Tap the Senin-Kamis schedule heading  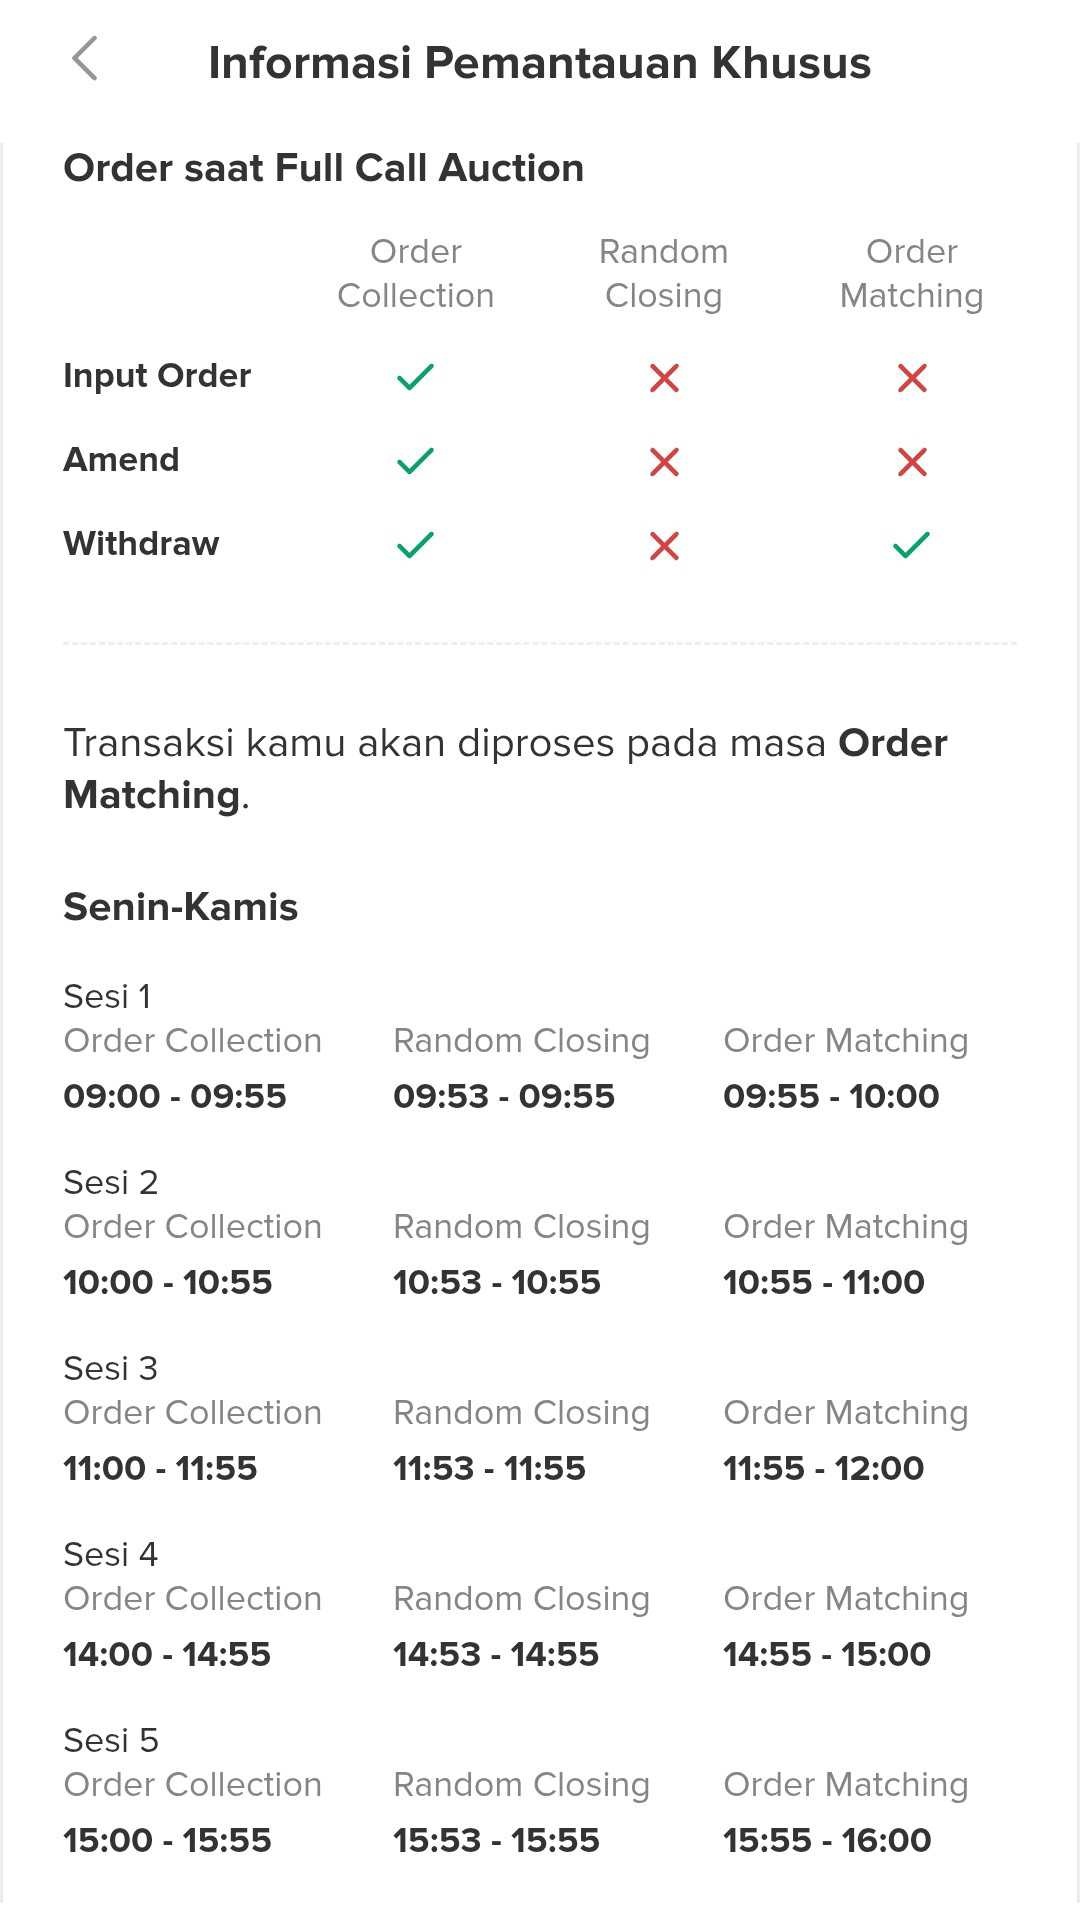(x=181, y=907)
